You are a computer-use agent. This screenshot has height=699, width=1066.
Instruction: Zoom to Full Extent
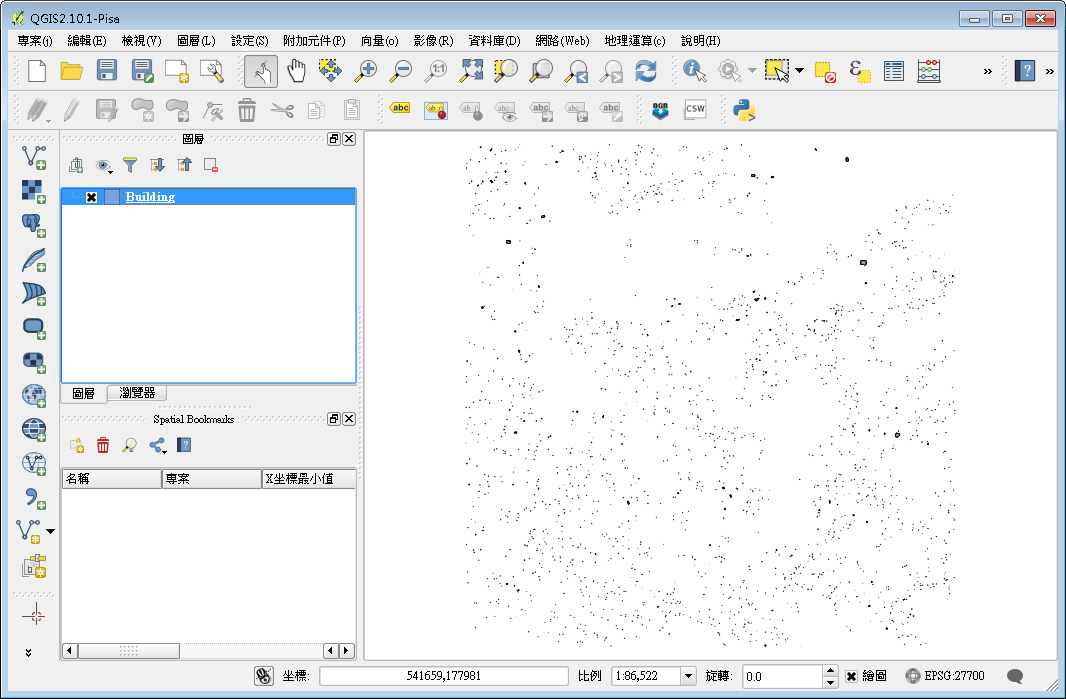(x=469, y=71)
